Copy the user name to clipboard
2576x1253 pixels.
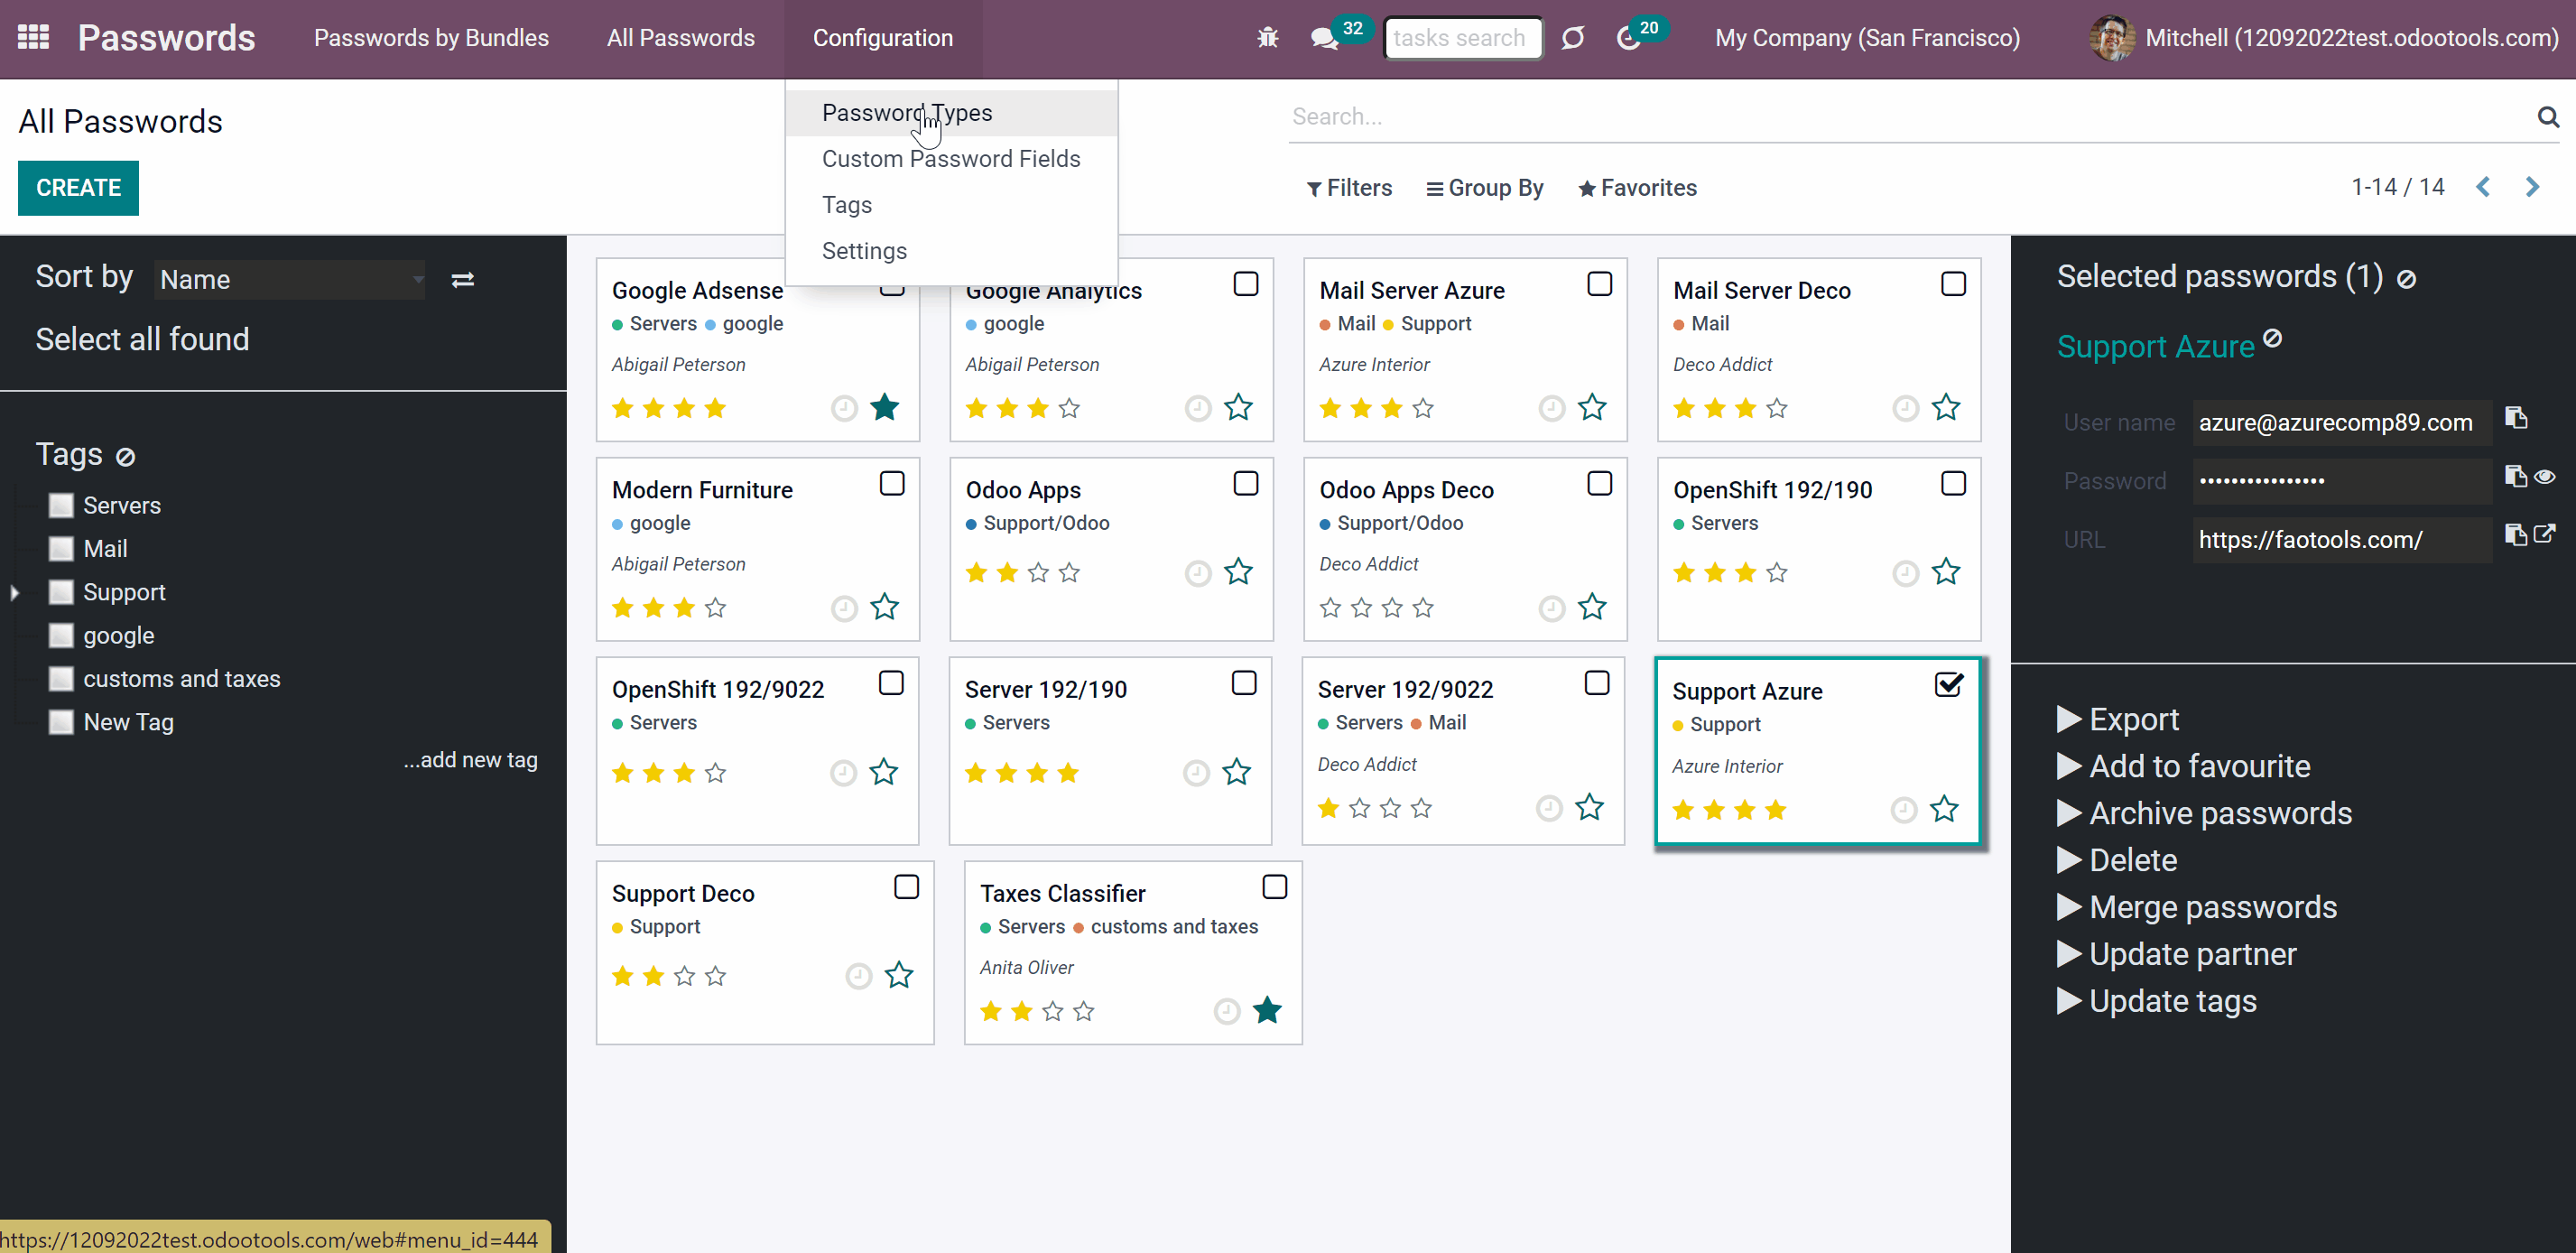coord(2516,418)
